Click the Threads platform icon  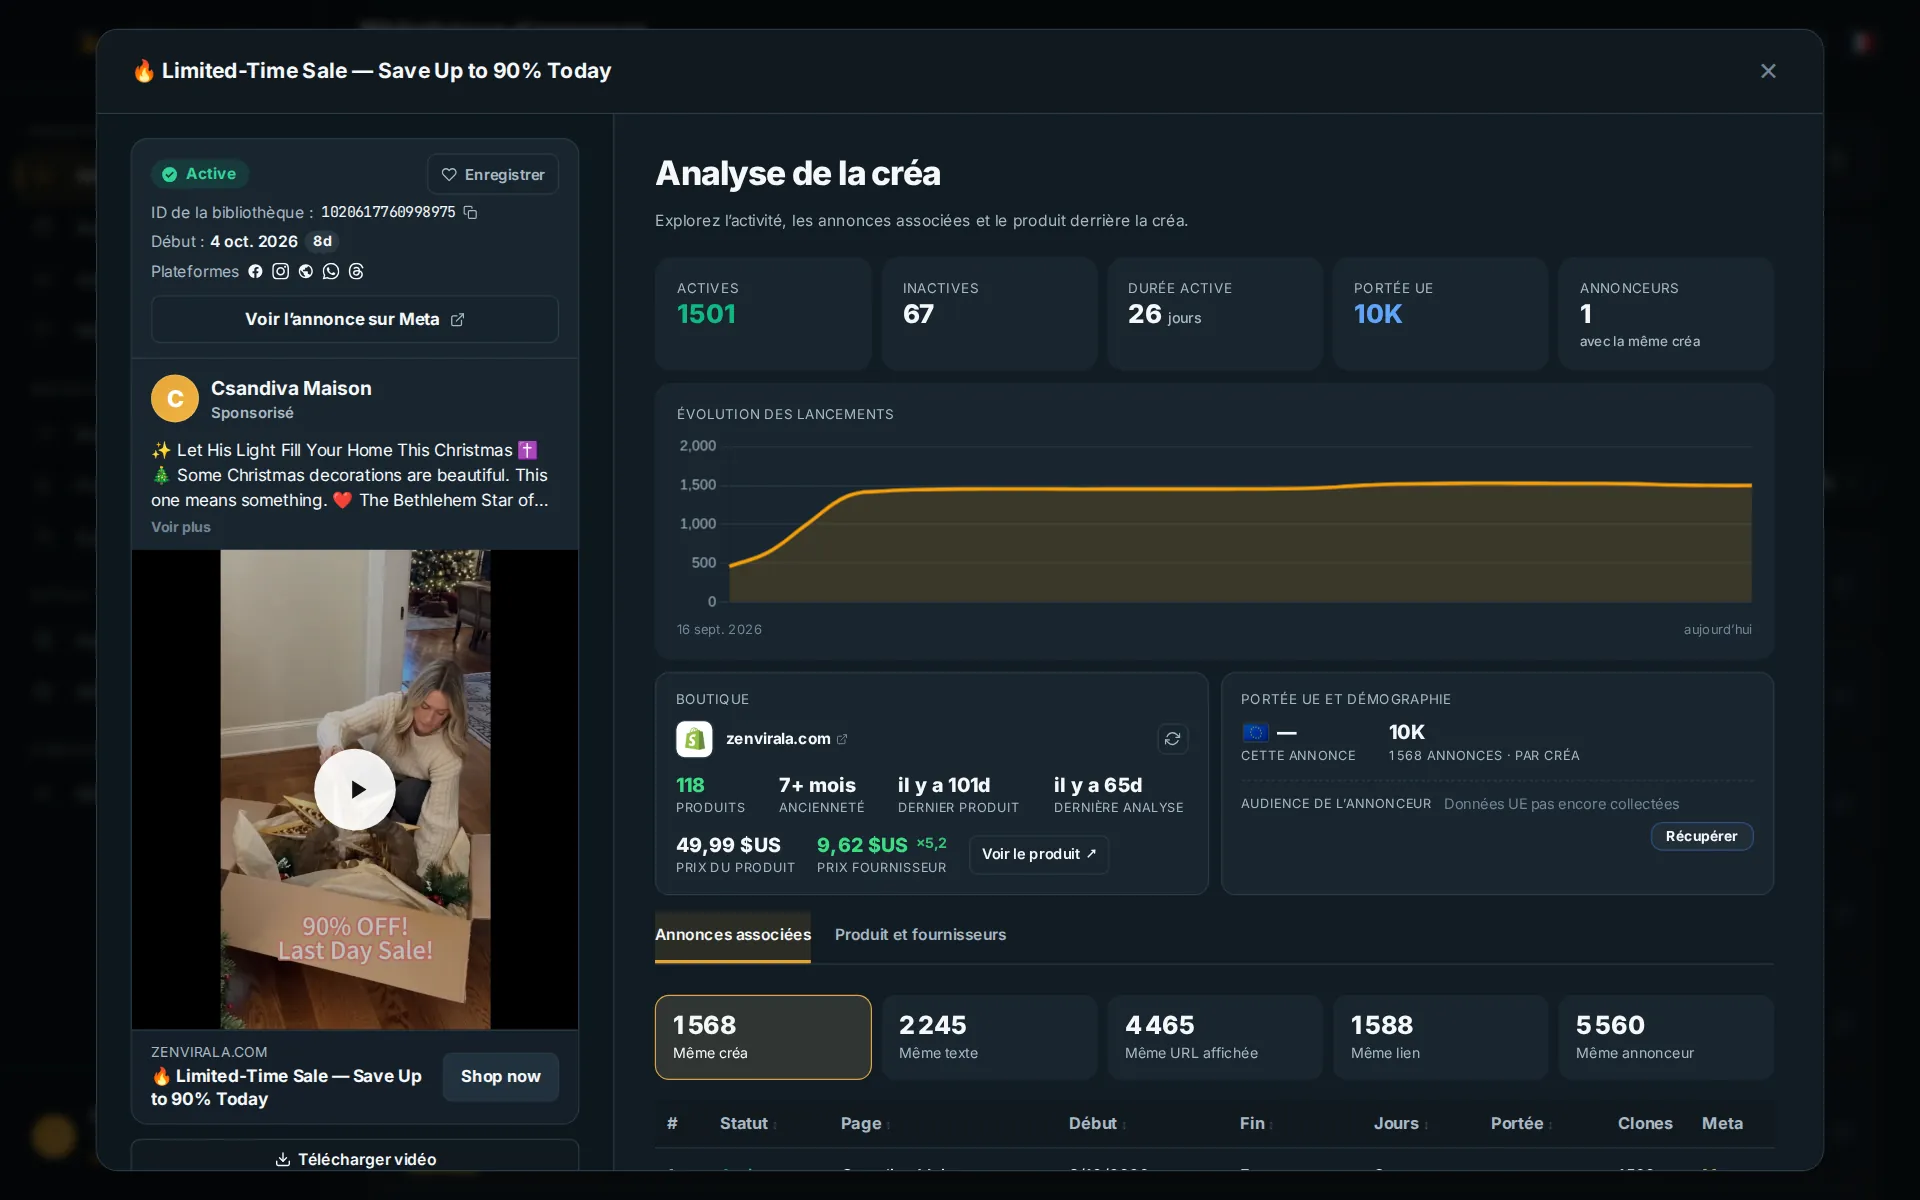pyautogui.click(x=356, y=271)
